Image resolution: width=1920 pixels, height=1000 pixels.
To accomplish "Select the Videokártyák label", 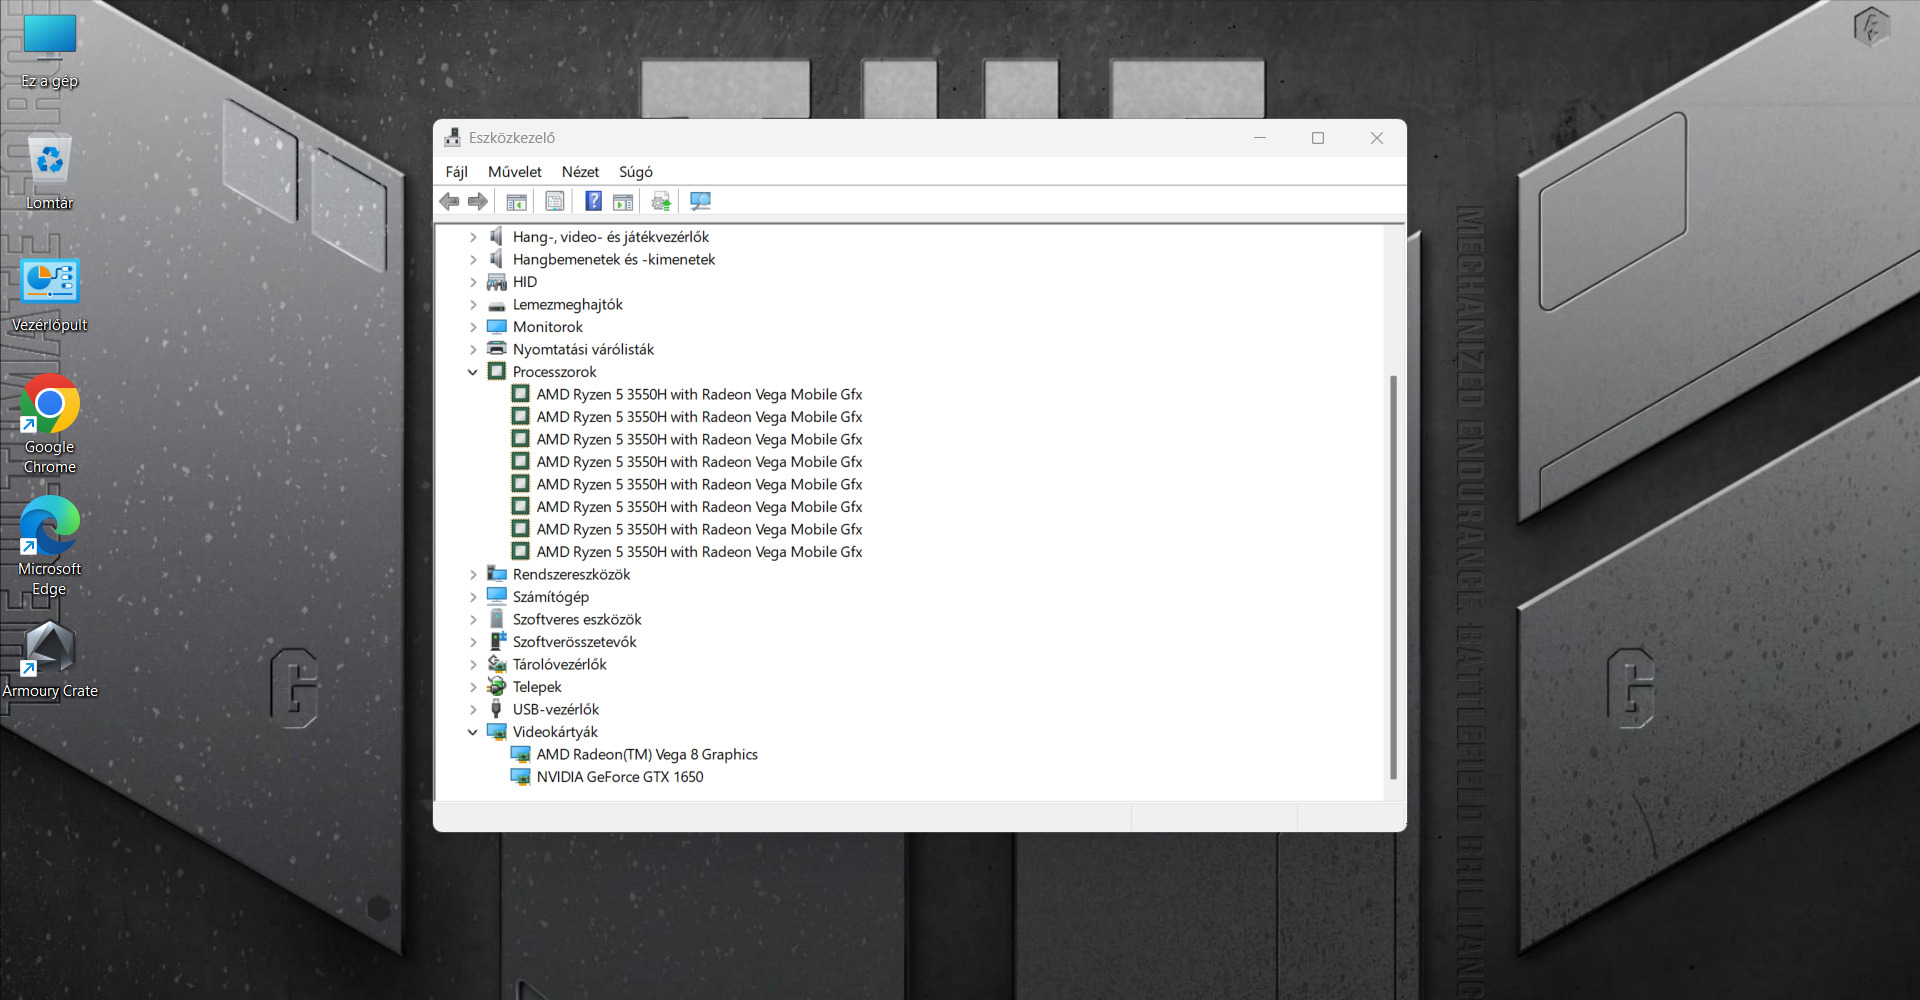I will click(x=555, y=732).
